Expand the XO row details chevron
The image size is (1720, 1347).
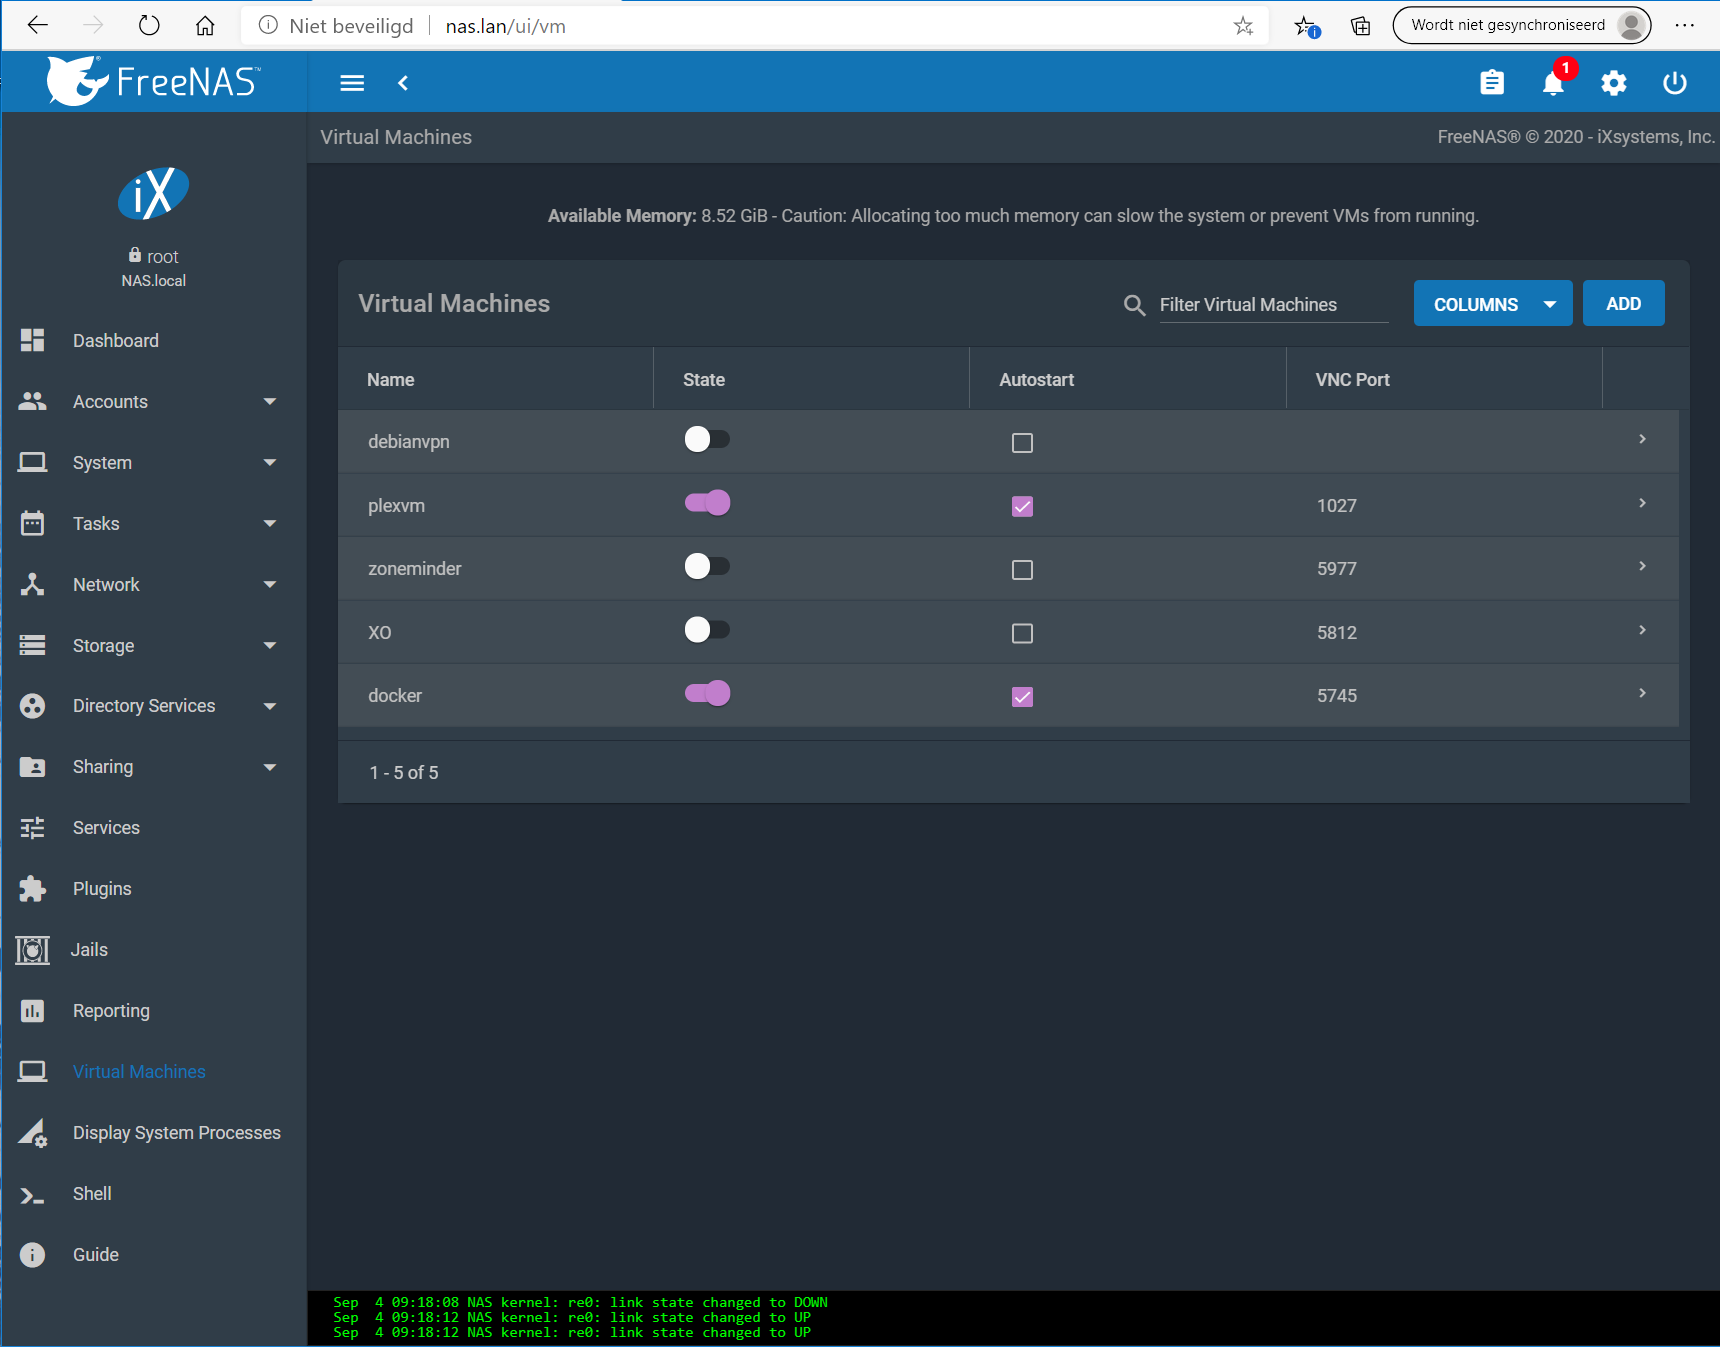click(x=1642, y=630)
